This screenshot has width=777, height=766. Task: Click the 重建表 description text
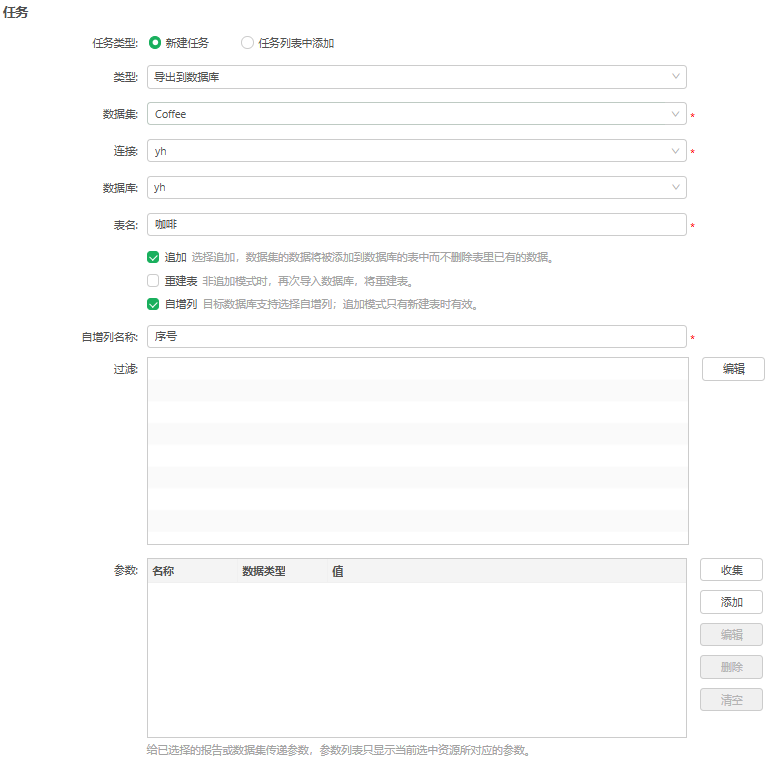pos(308,281)
